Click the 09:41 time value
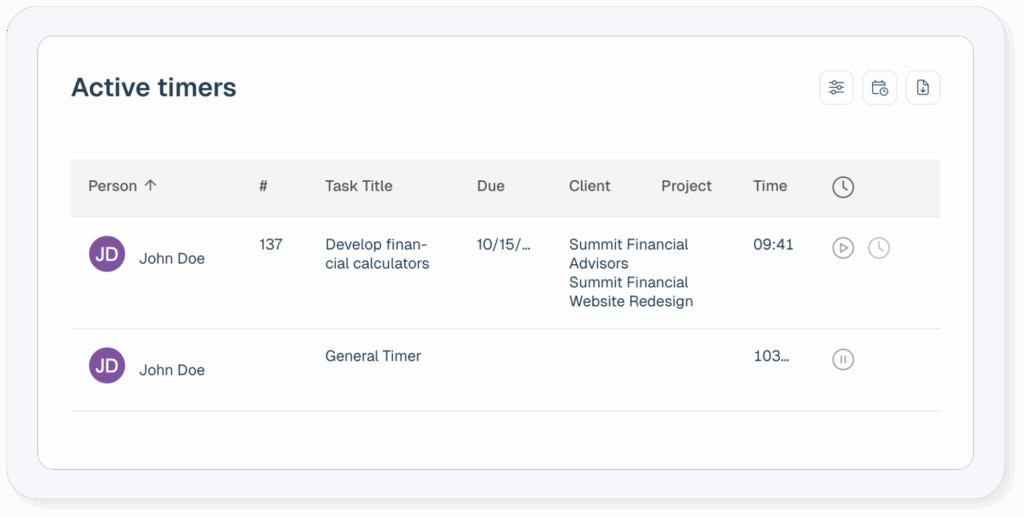Screen dimensions: 1024x518 click(x=773, y=245)
